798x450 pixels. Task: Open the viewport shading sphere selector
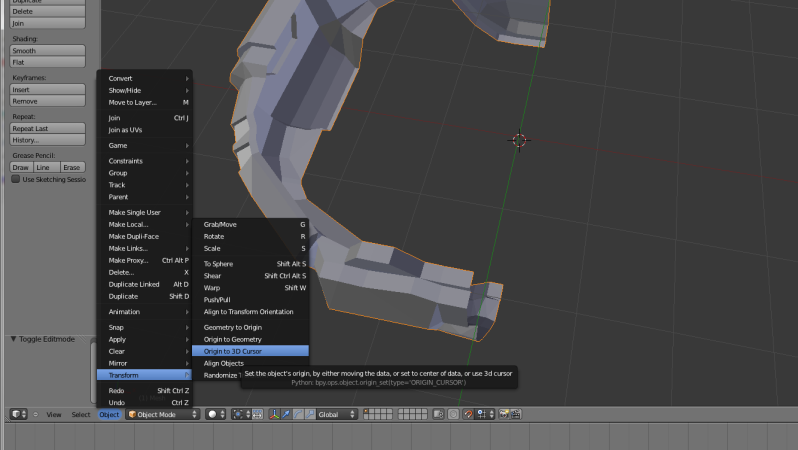click(216, 414)
